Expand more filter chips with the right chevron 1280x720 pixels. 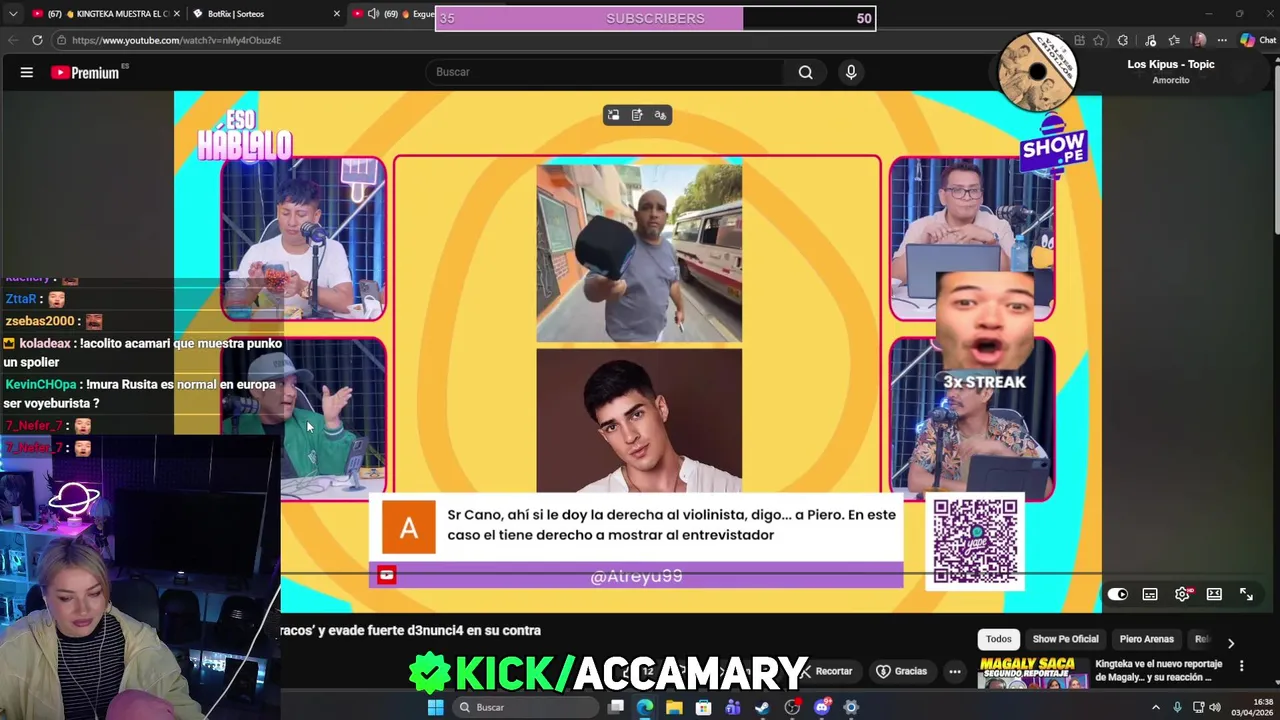click(x=1231, y=643)
